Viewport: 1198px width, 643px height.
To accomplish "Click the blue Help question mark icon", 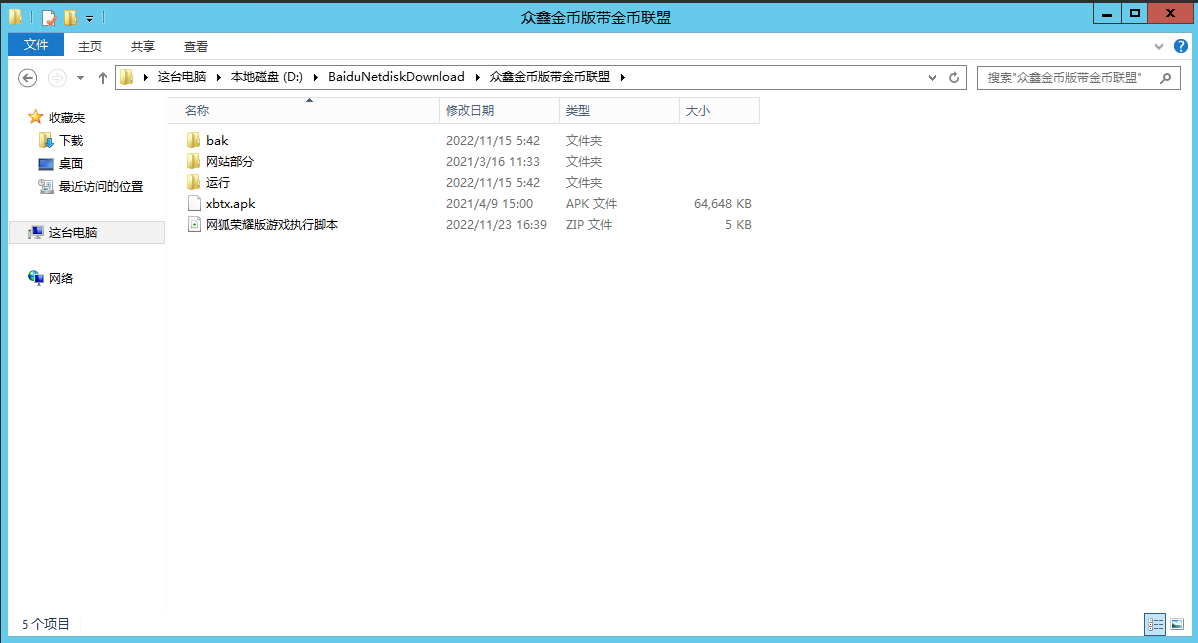I will click(1180, 46).
